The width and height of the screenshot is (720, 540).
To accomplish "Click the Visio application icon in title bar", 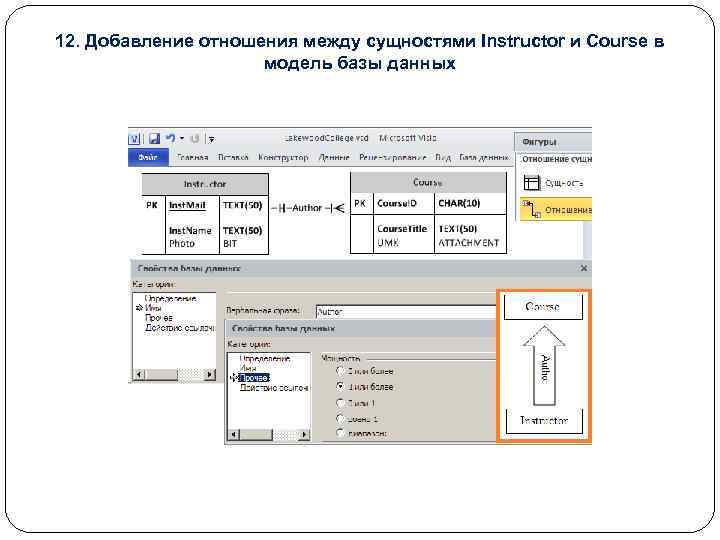I will pyautogui.click(x=134, y=138).
